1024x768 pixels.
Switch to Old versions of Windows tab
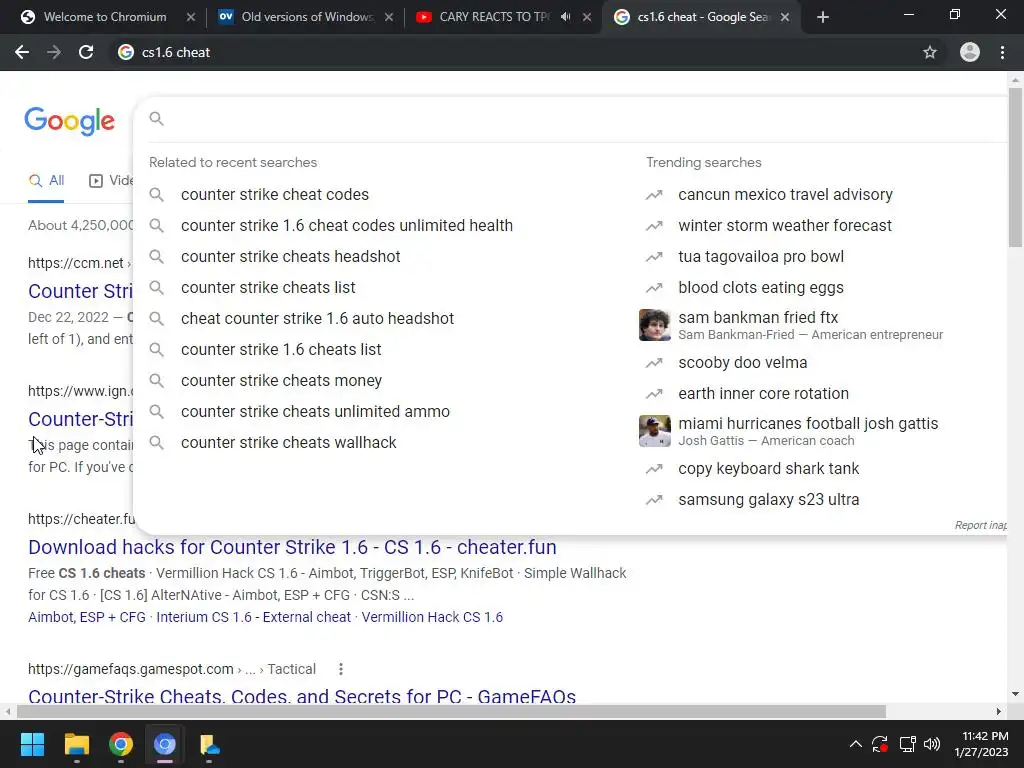307,17
